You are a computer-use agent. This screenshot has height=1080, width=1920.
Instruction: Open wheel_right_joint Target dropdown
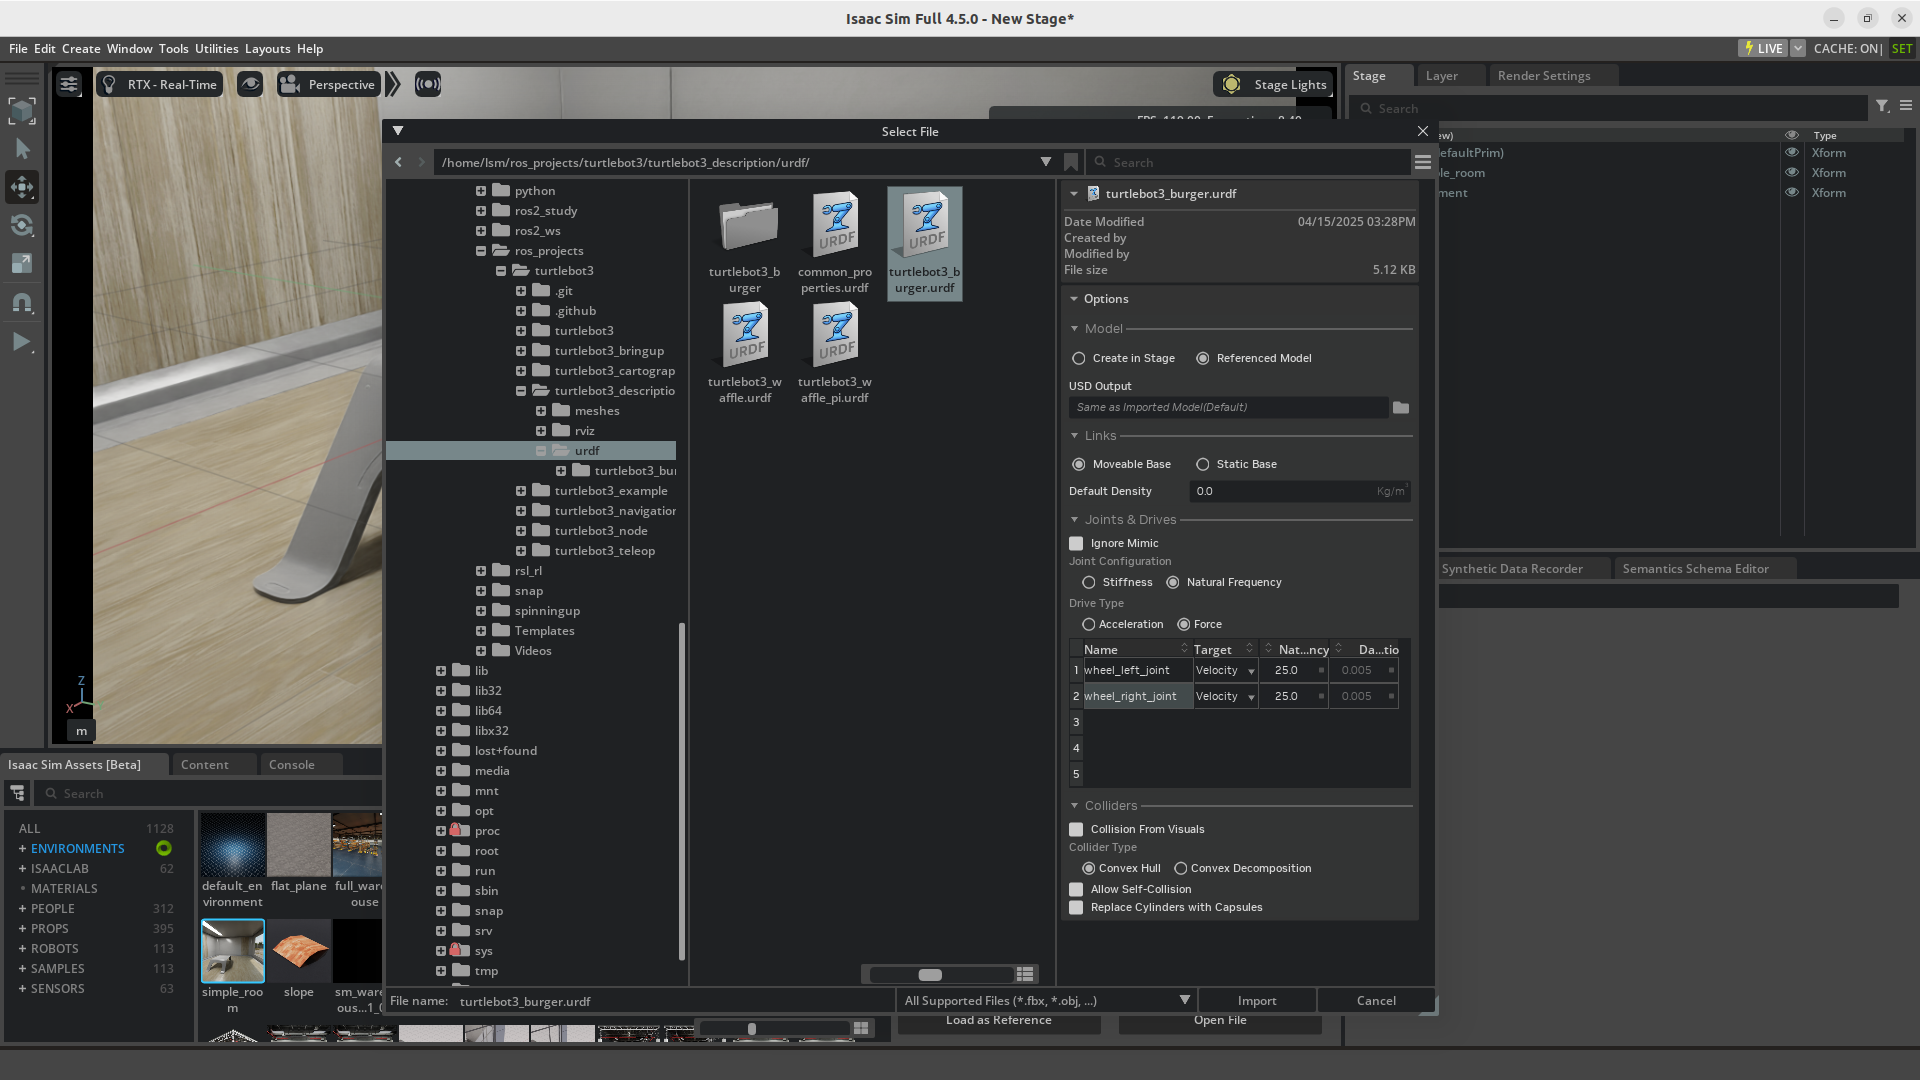(1226, 696)
